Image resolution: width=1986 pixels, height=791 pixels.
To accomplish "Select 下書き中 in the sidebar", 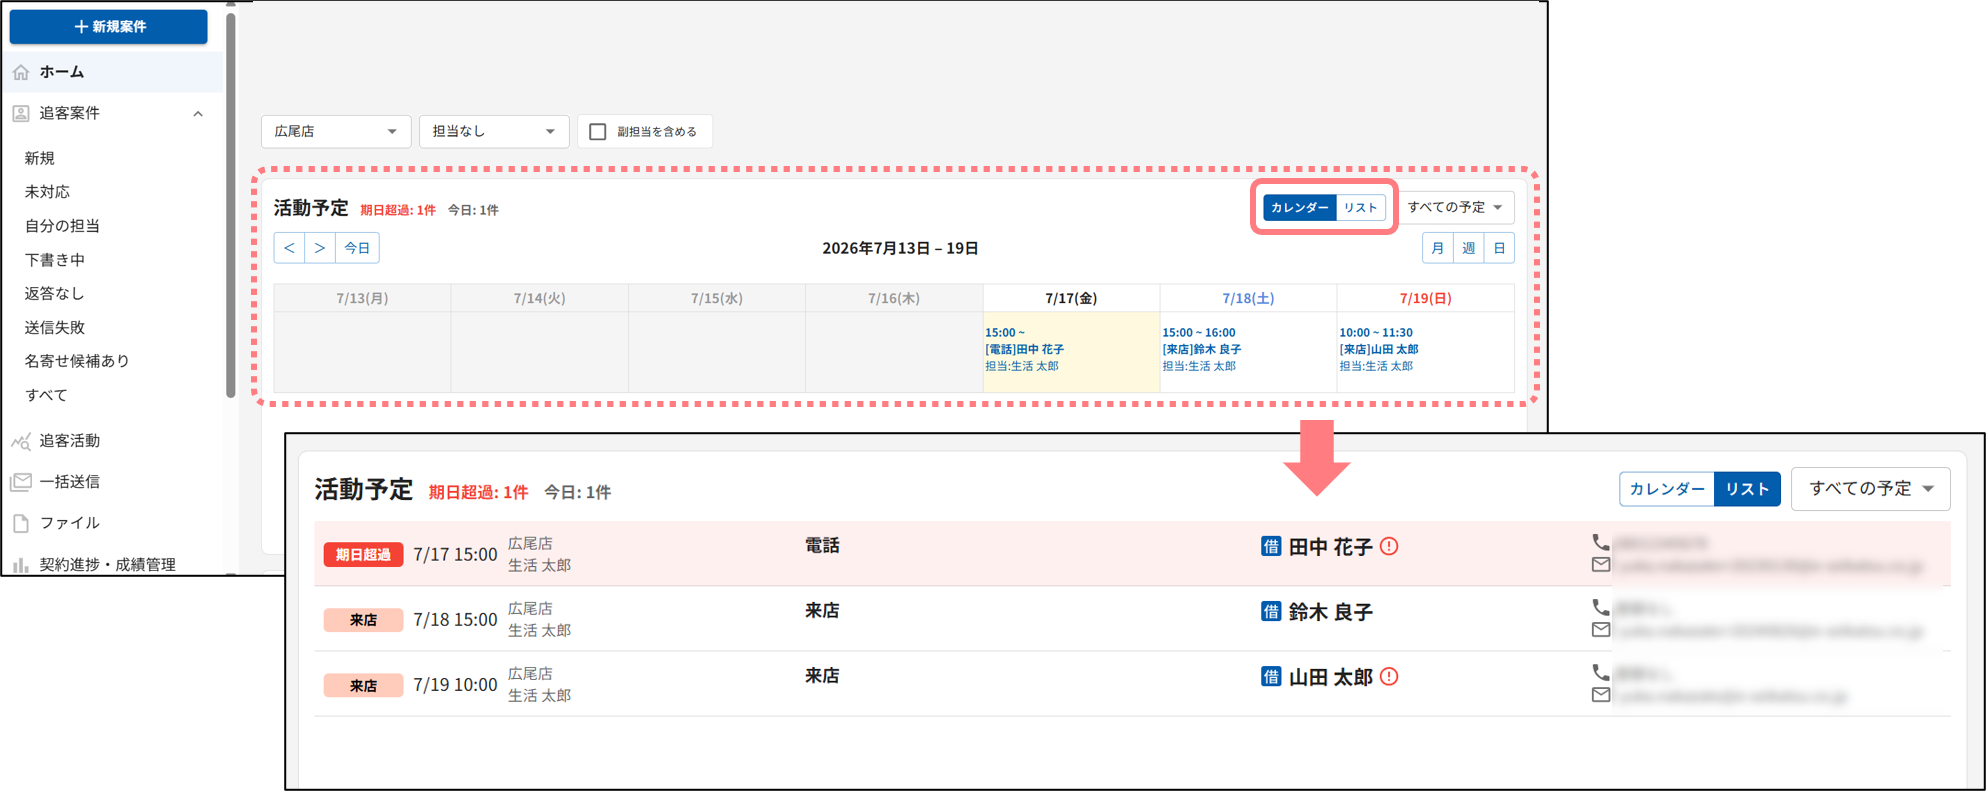I will point(55,260).
